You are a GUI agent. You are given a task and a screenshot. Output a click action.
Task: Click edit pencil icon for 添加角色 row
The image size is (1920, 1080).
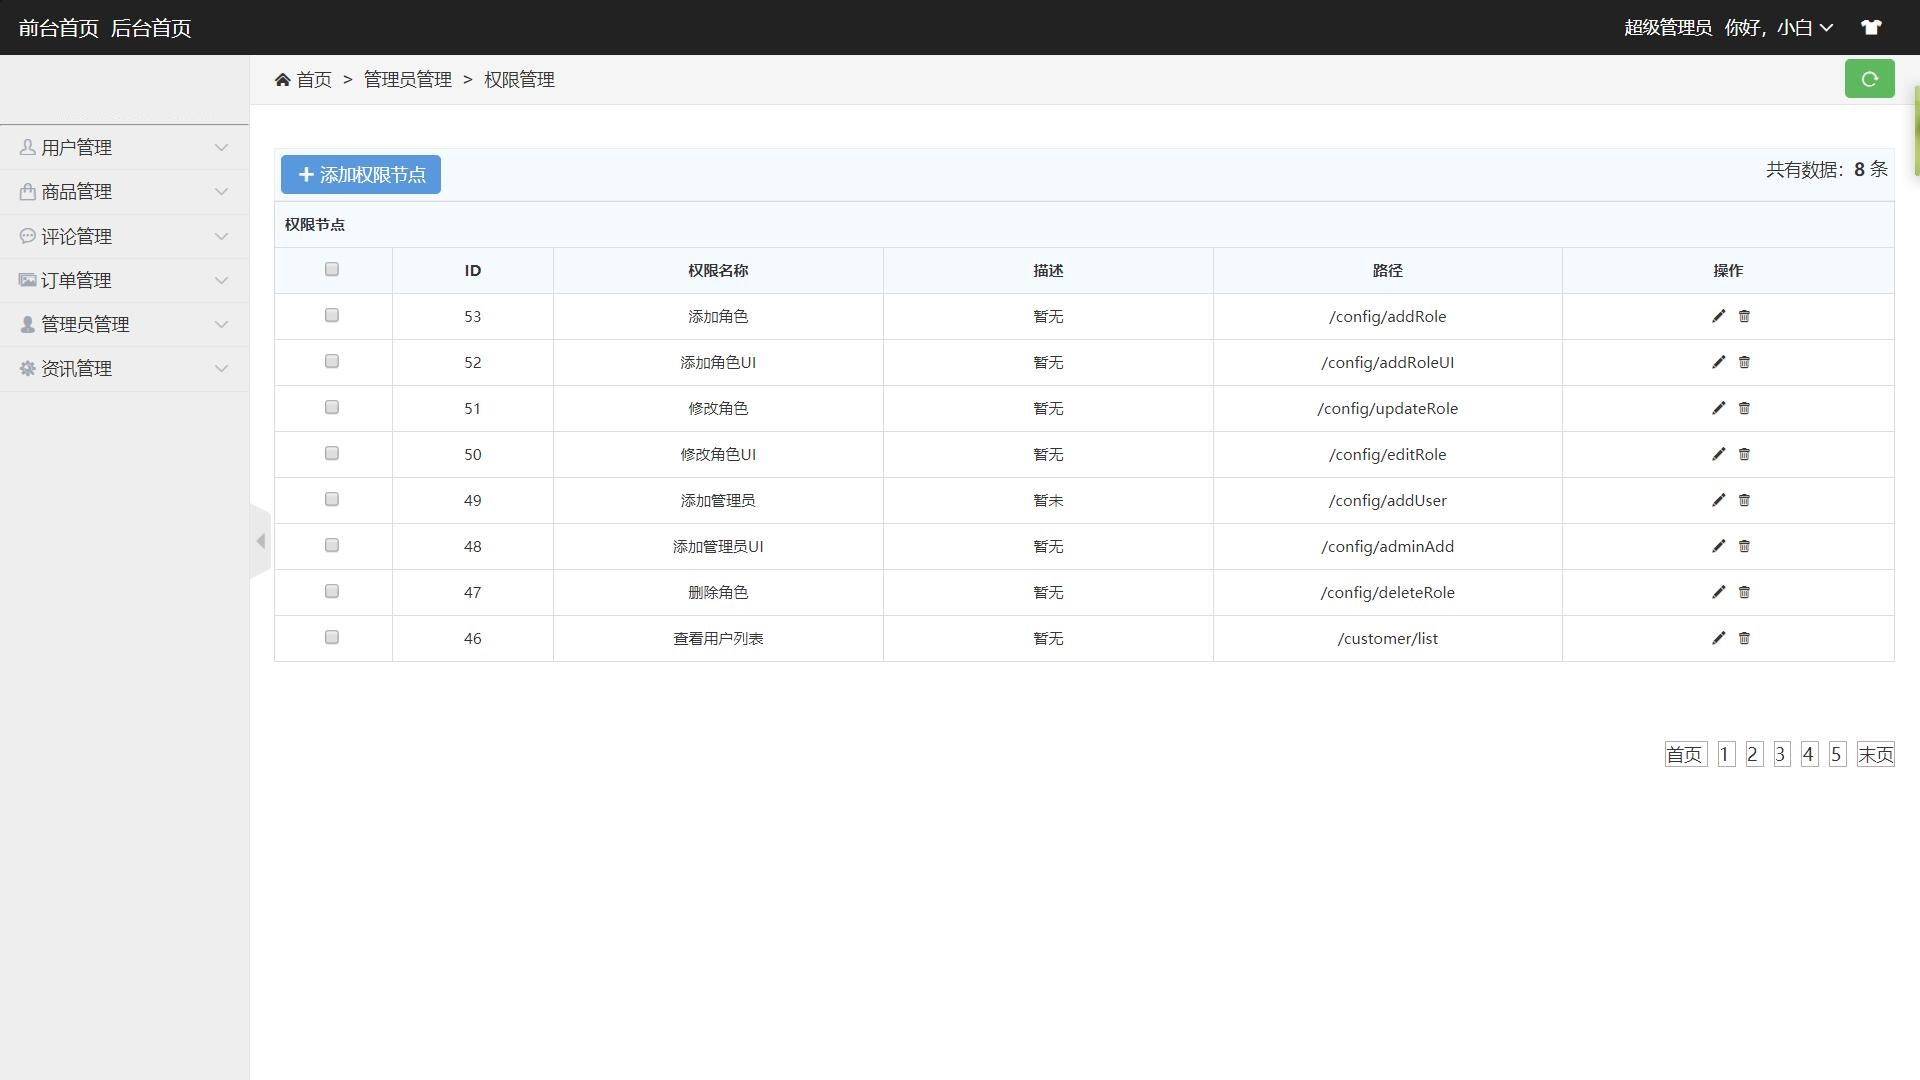coord(1718,316)
